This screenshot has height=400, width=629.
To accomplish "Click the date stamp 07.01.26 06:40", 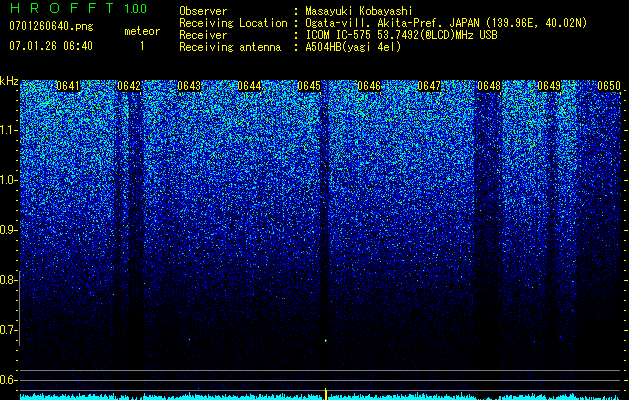I will click(x=51, y=46).
